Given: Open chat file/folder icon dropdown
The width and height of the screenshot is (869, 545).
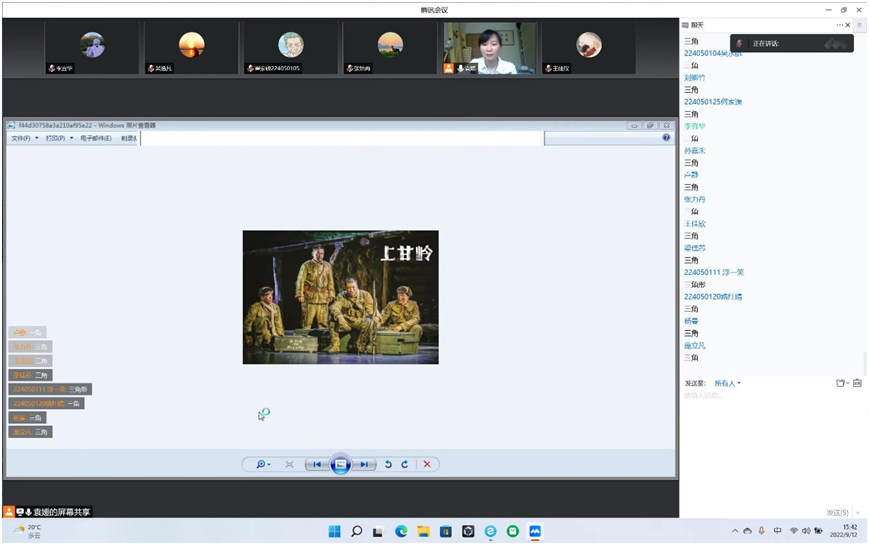Looking at the screenshot, I should (842, 383).
